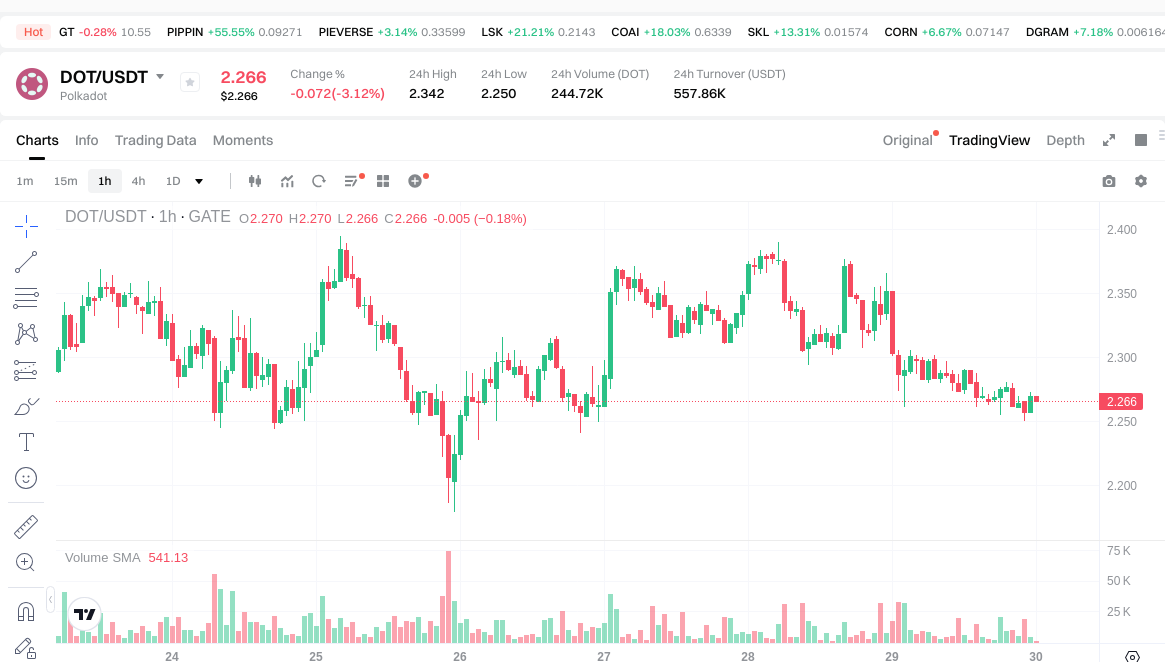Click the 2.266 current price label
Image resolution: width=1165 pixels, height=662 pixels.
pos(1121,402)
